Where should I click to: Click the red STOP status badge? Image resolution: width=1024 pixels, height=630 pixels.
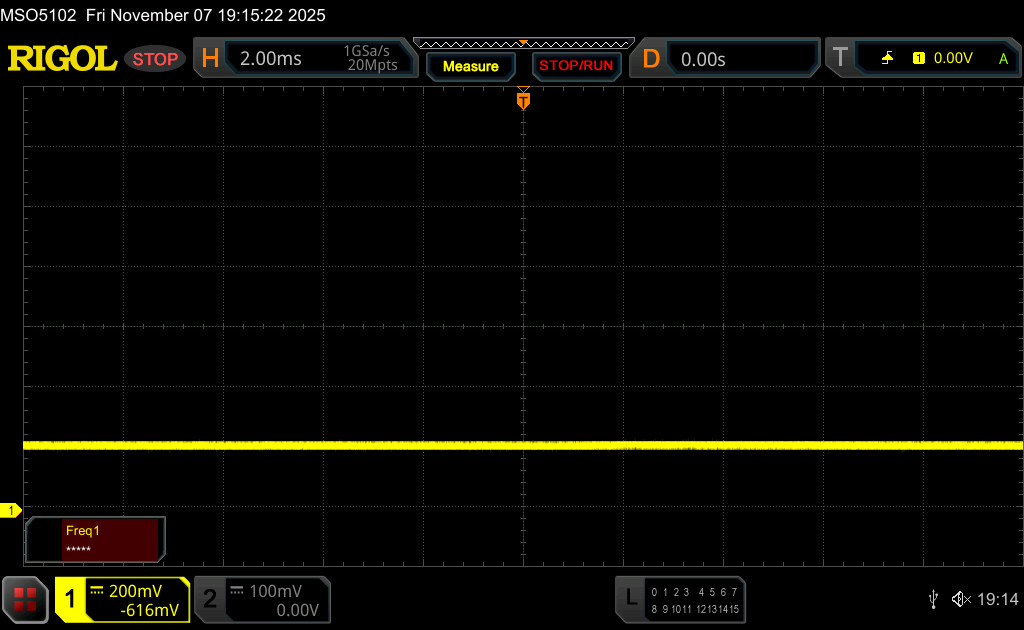pyautogui.click(x=155, y=59)
